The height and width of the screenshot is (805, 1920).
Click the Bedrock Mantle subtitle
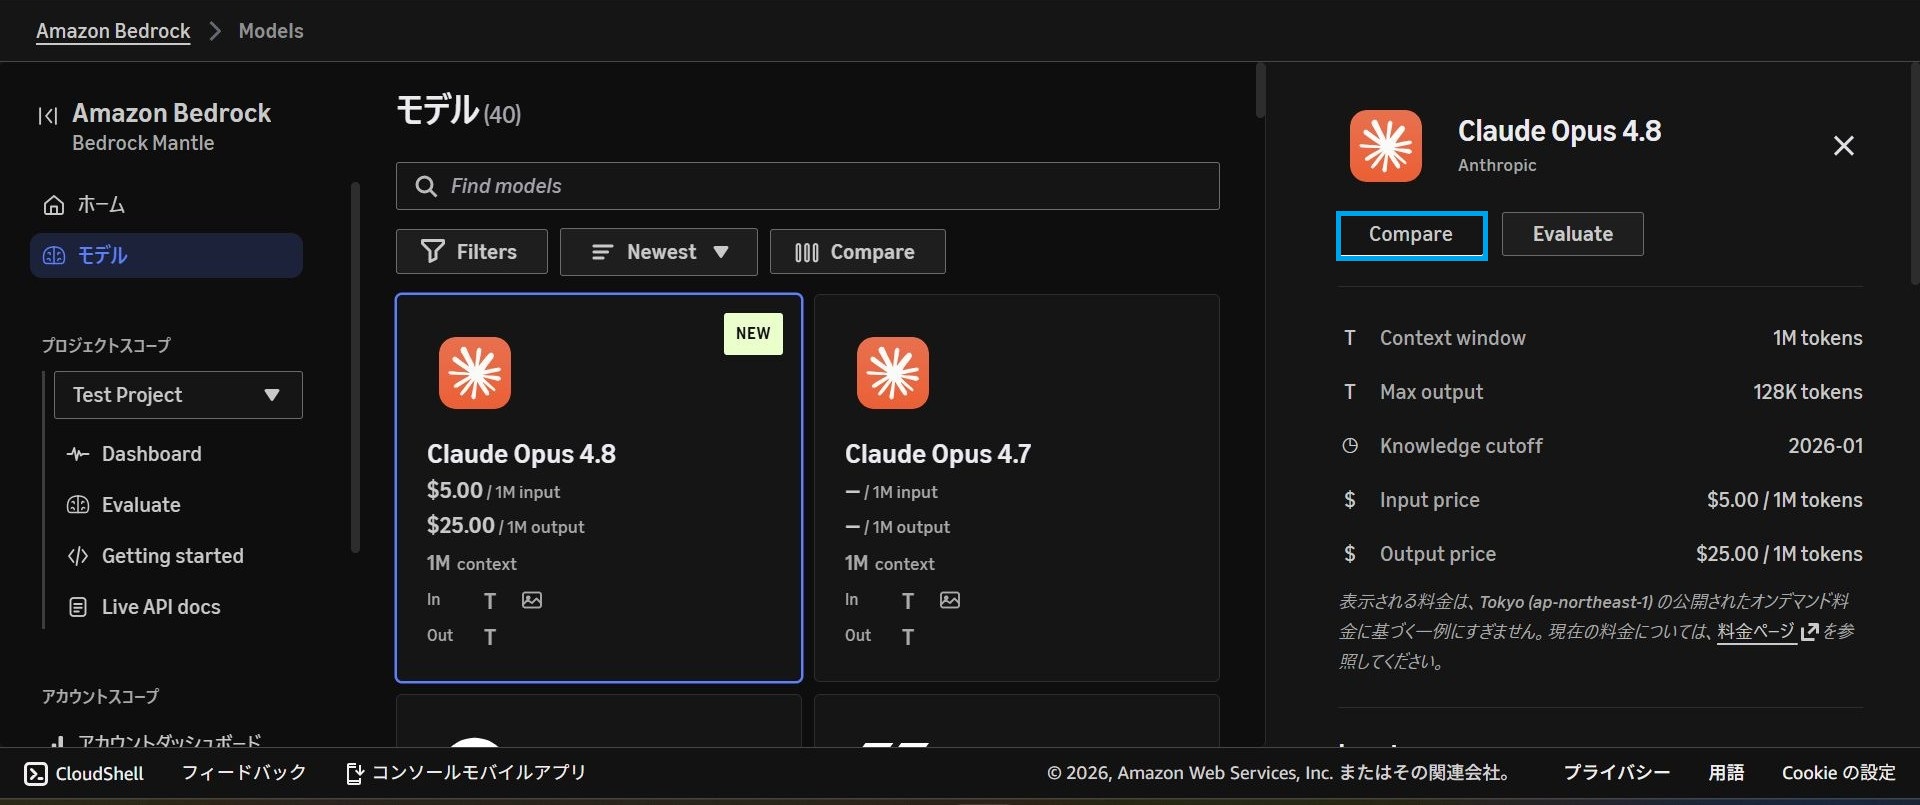point(143,143)
